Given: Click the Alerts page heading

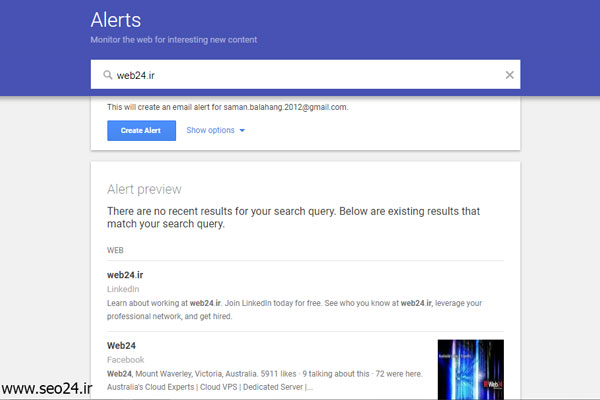Looking at the screenshot, I should click(x=116, y=20).
